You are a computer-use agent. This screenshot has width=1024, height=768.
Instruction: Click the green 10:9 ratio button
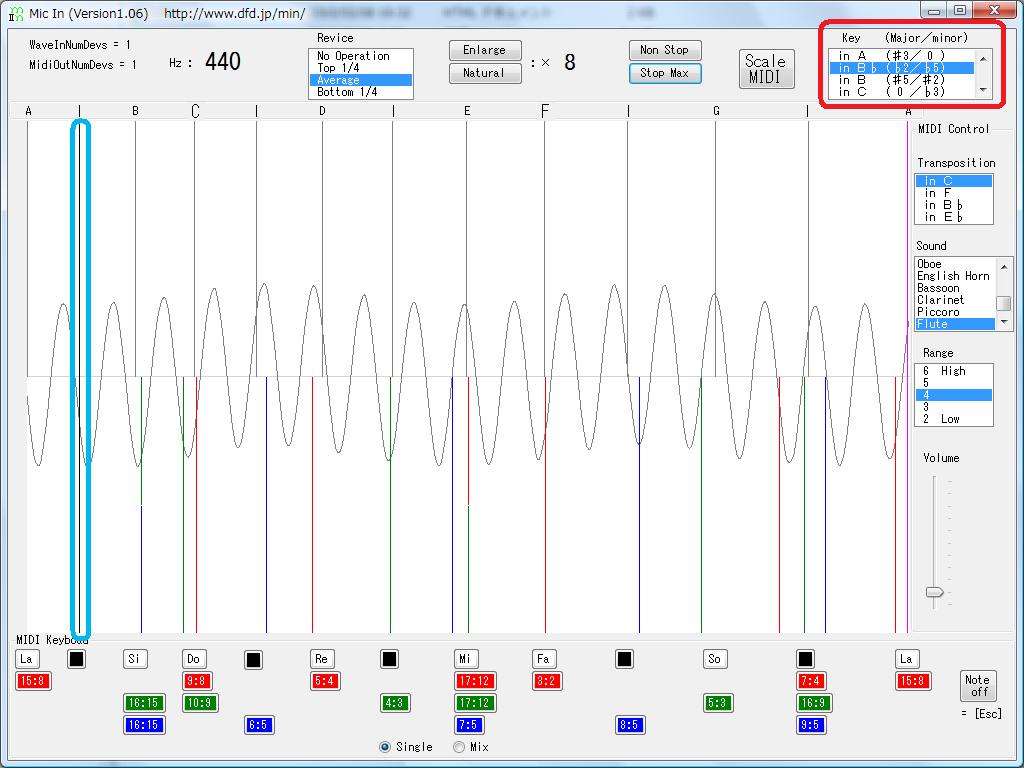[200, 703]
